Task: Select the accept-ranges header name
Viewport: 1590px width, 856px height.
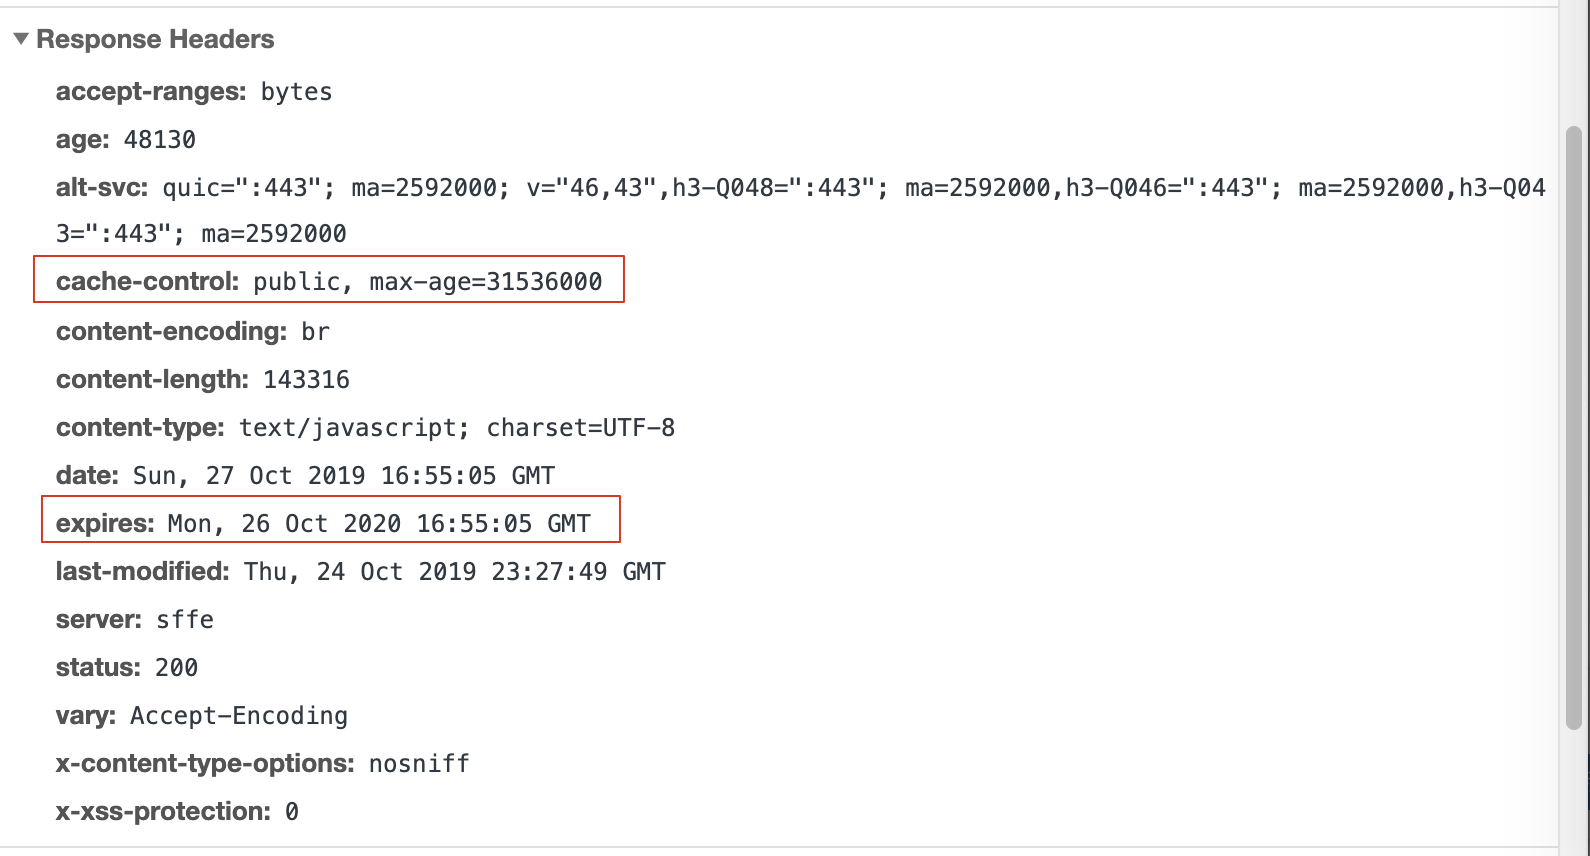Action: click(x=151, y=91)
